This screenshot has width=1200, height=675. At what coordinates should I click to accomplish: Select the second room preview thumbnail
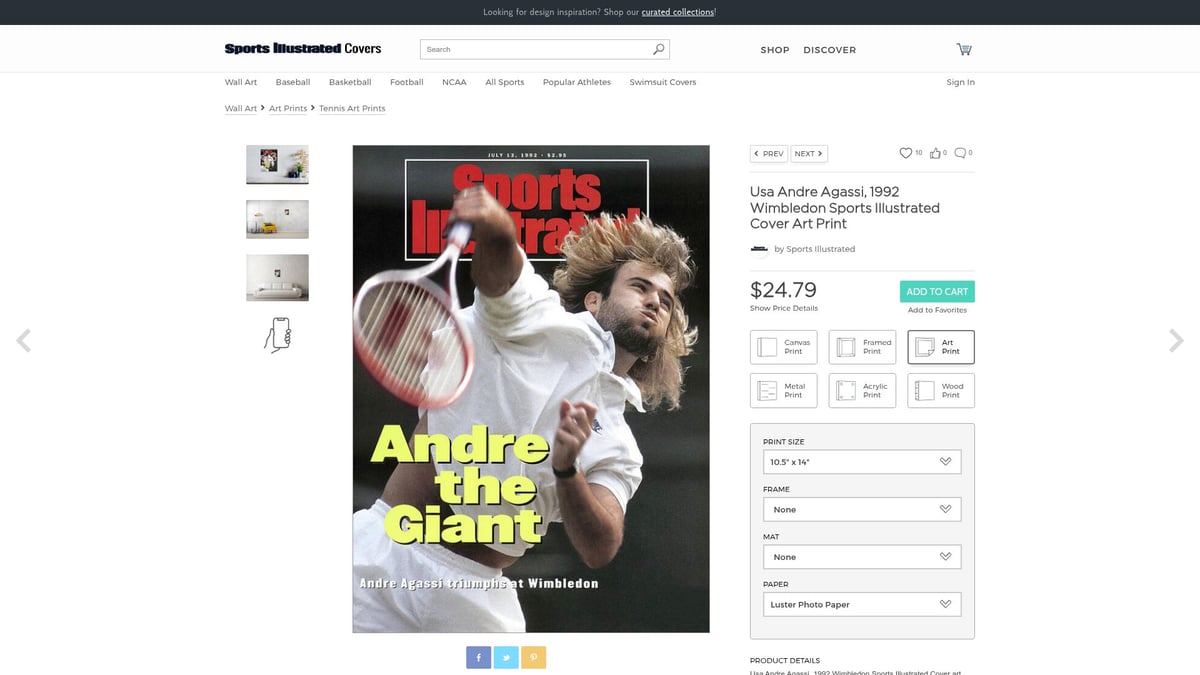click(x=277, y=219)
